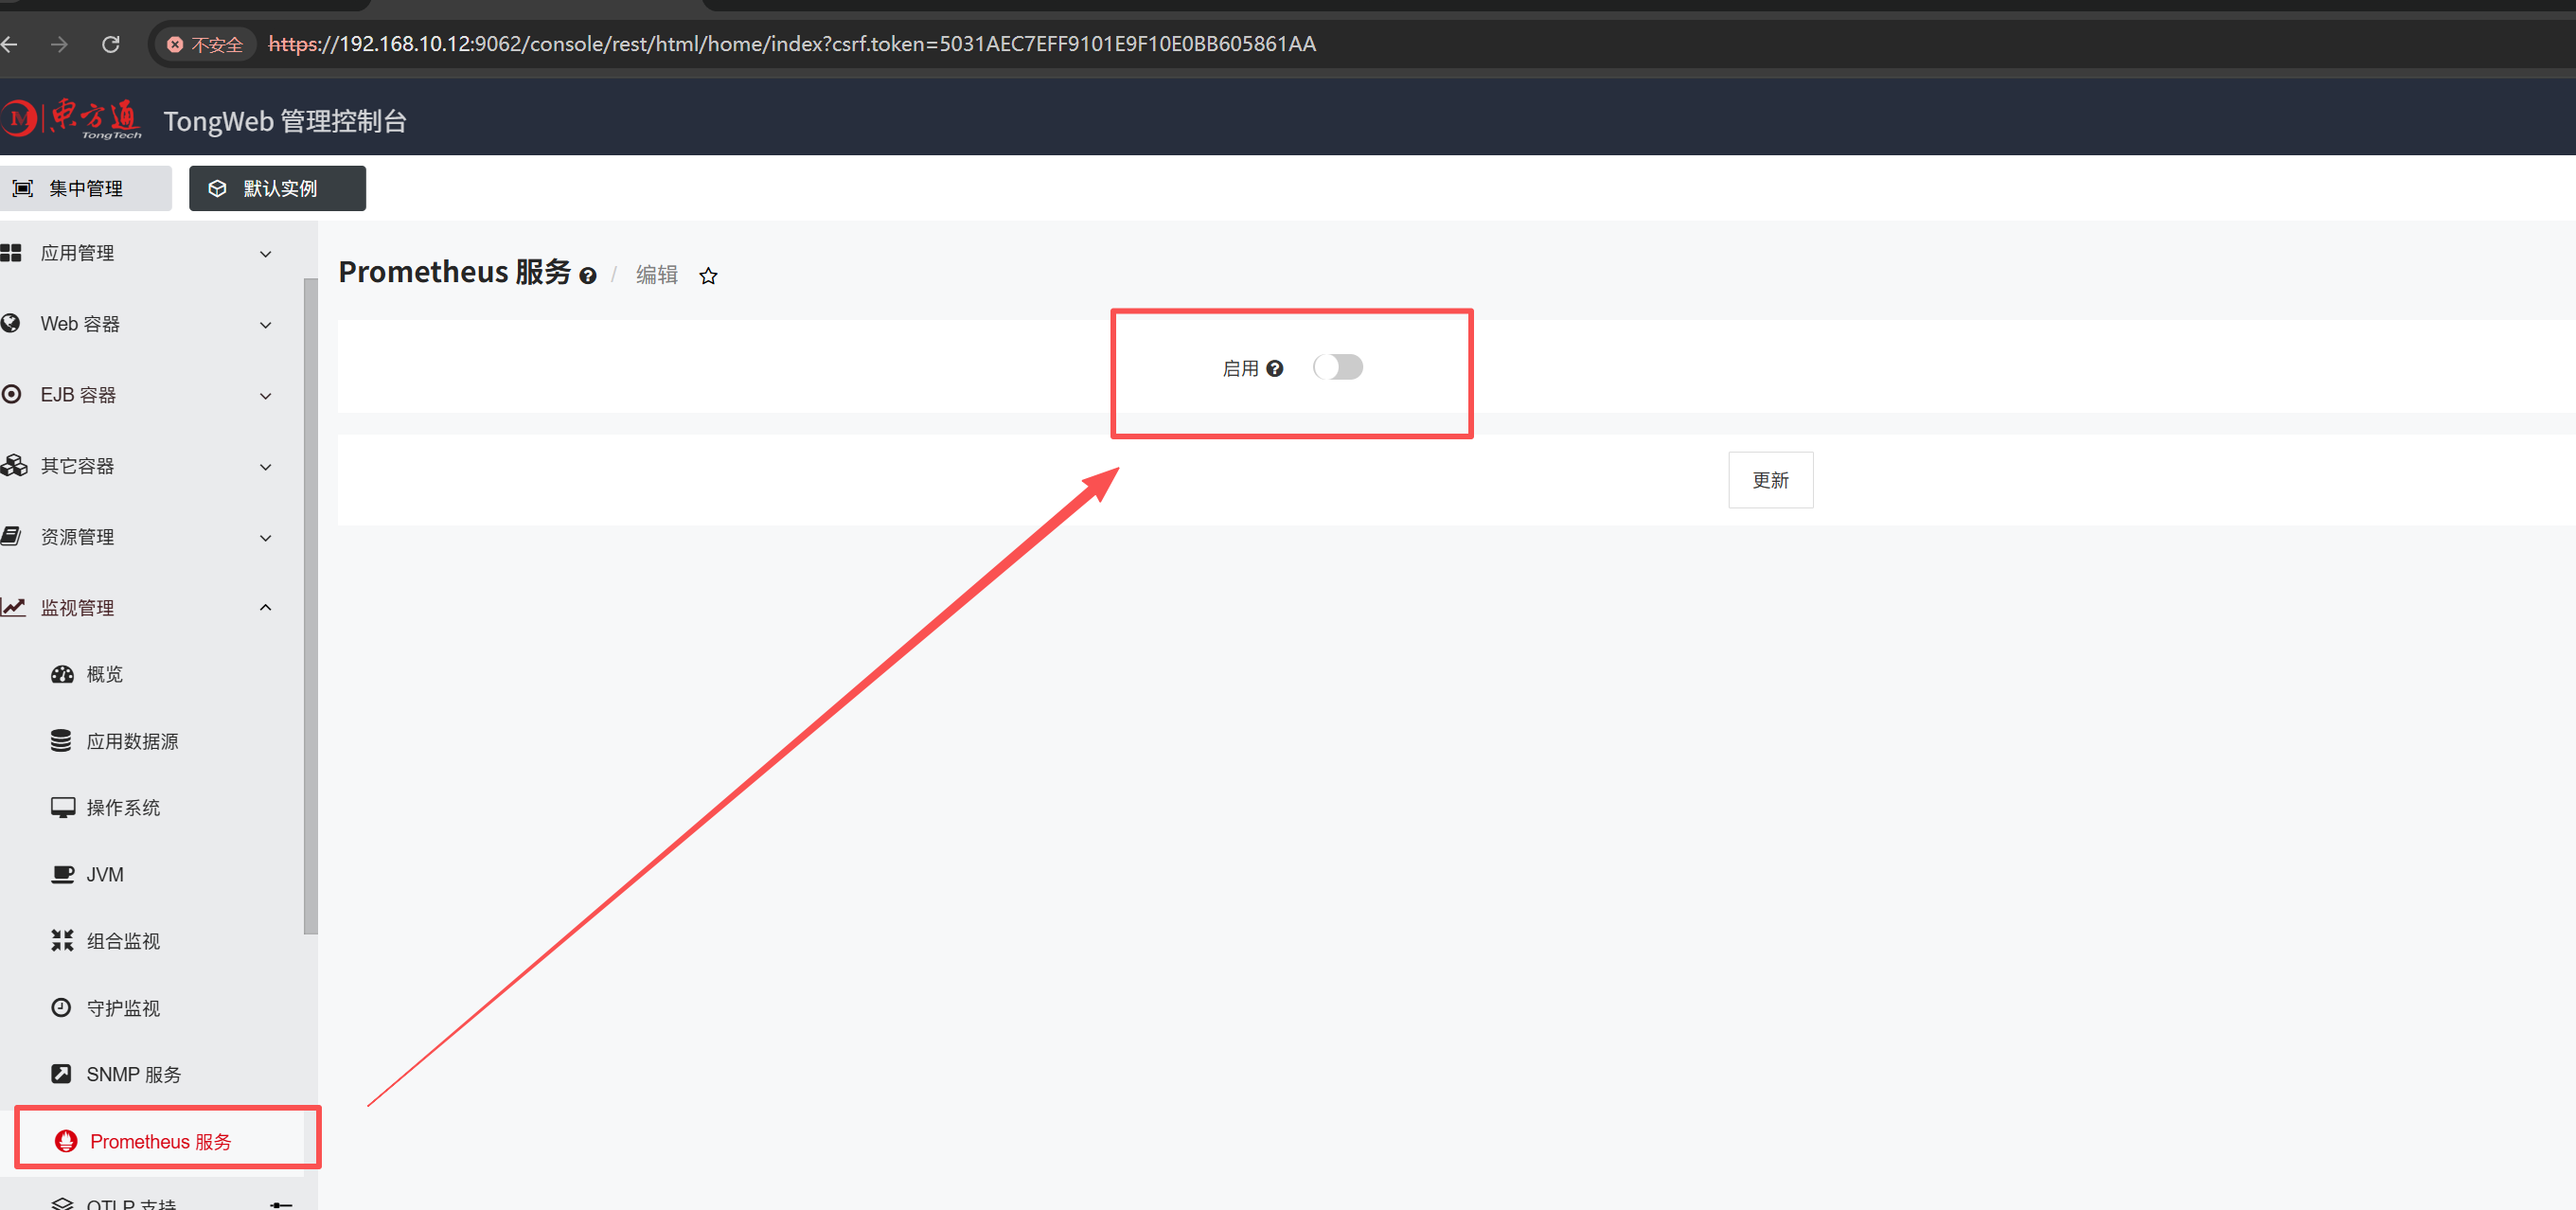Click help icon beside 启用 label
This screenshot has height=1210, width=2576.
coord(1274,369)
